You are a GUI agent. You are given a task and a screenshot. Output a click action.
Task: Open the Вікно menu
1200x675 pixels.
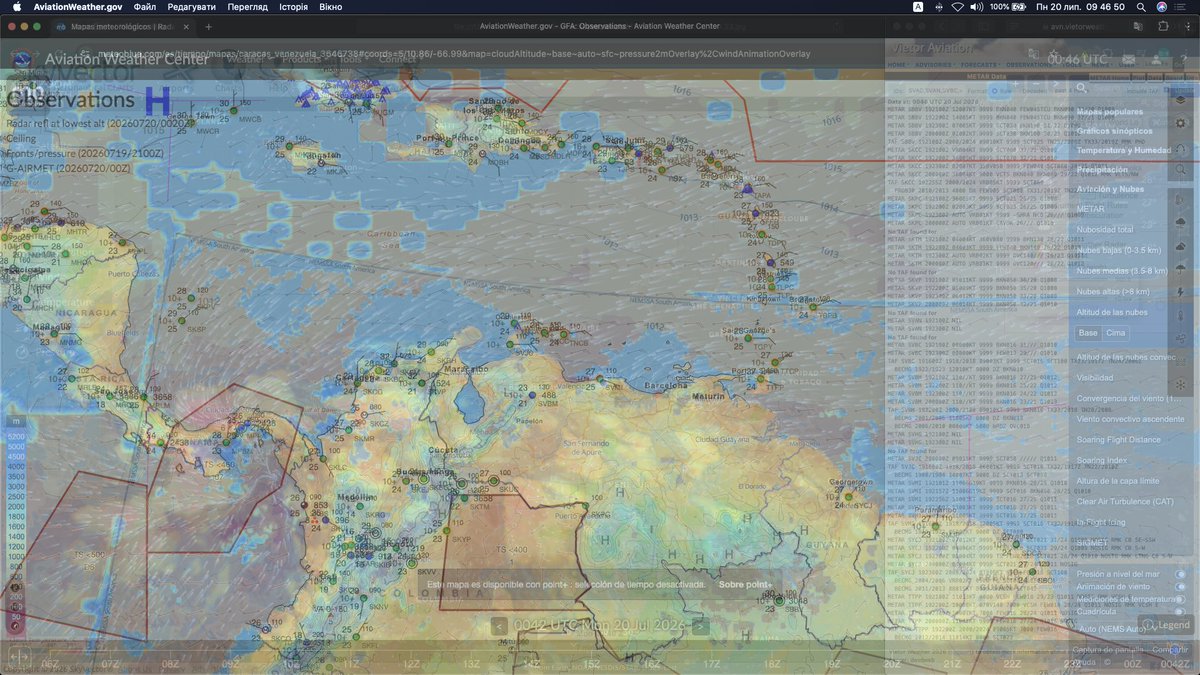[x=330, y=7]
